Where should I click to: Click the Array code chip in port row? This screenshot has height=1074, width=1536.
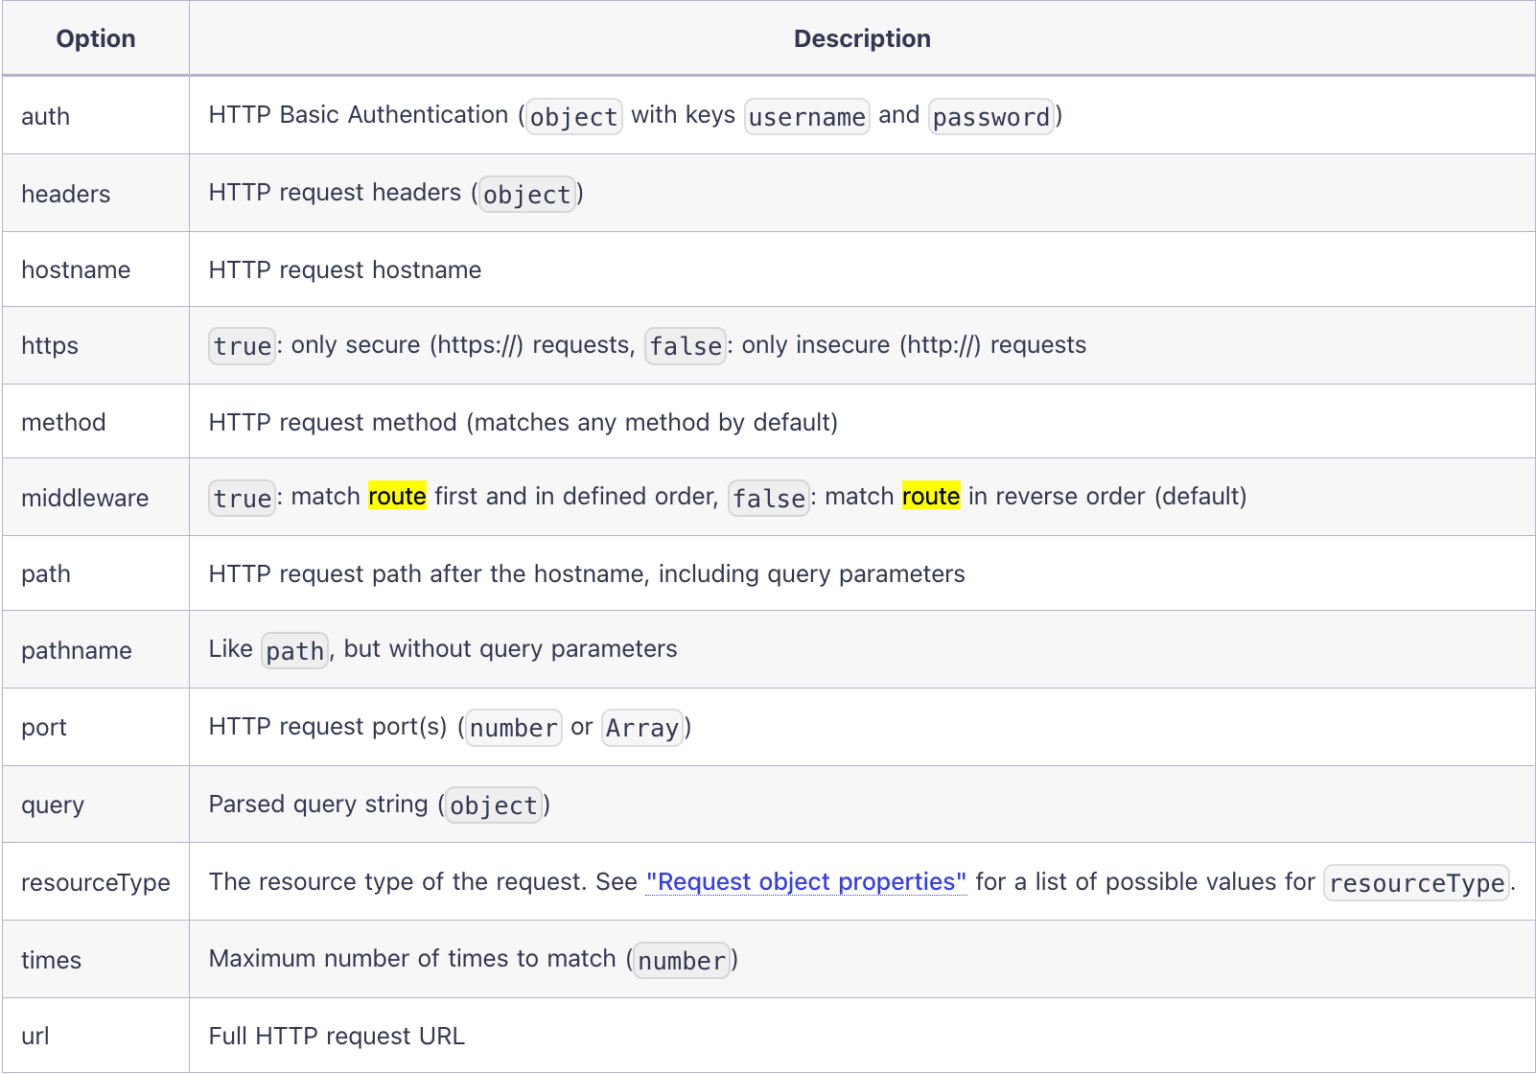(x=642, y=727)
